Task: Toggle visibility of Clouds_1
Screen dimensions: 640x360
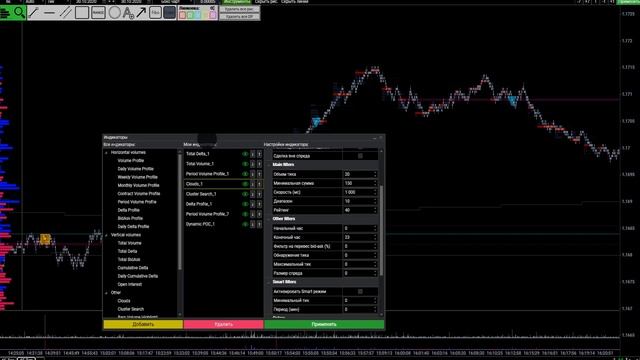Action: pos(245,184)
